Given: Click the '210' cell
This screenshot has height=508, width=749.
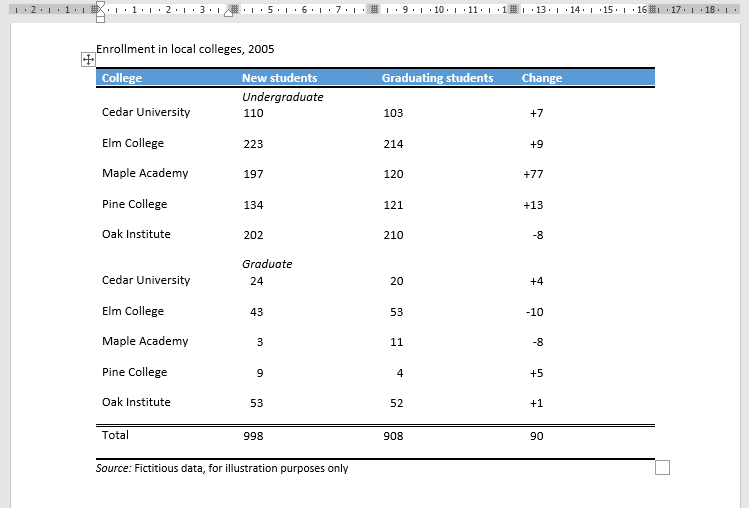Looking at the screenshot, I should [x=393, y=236].
